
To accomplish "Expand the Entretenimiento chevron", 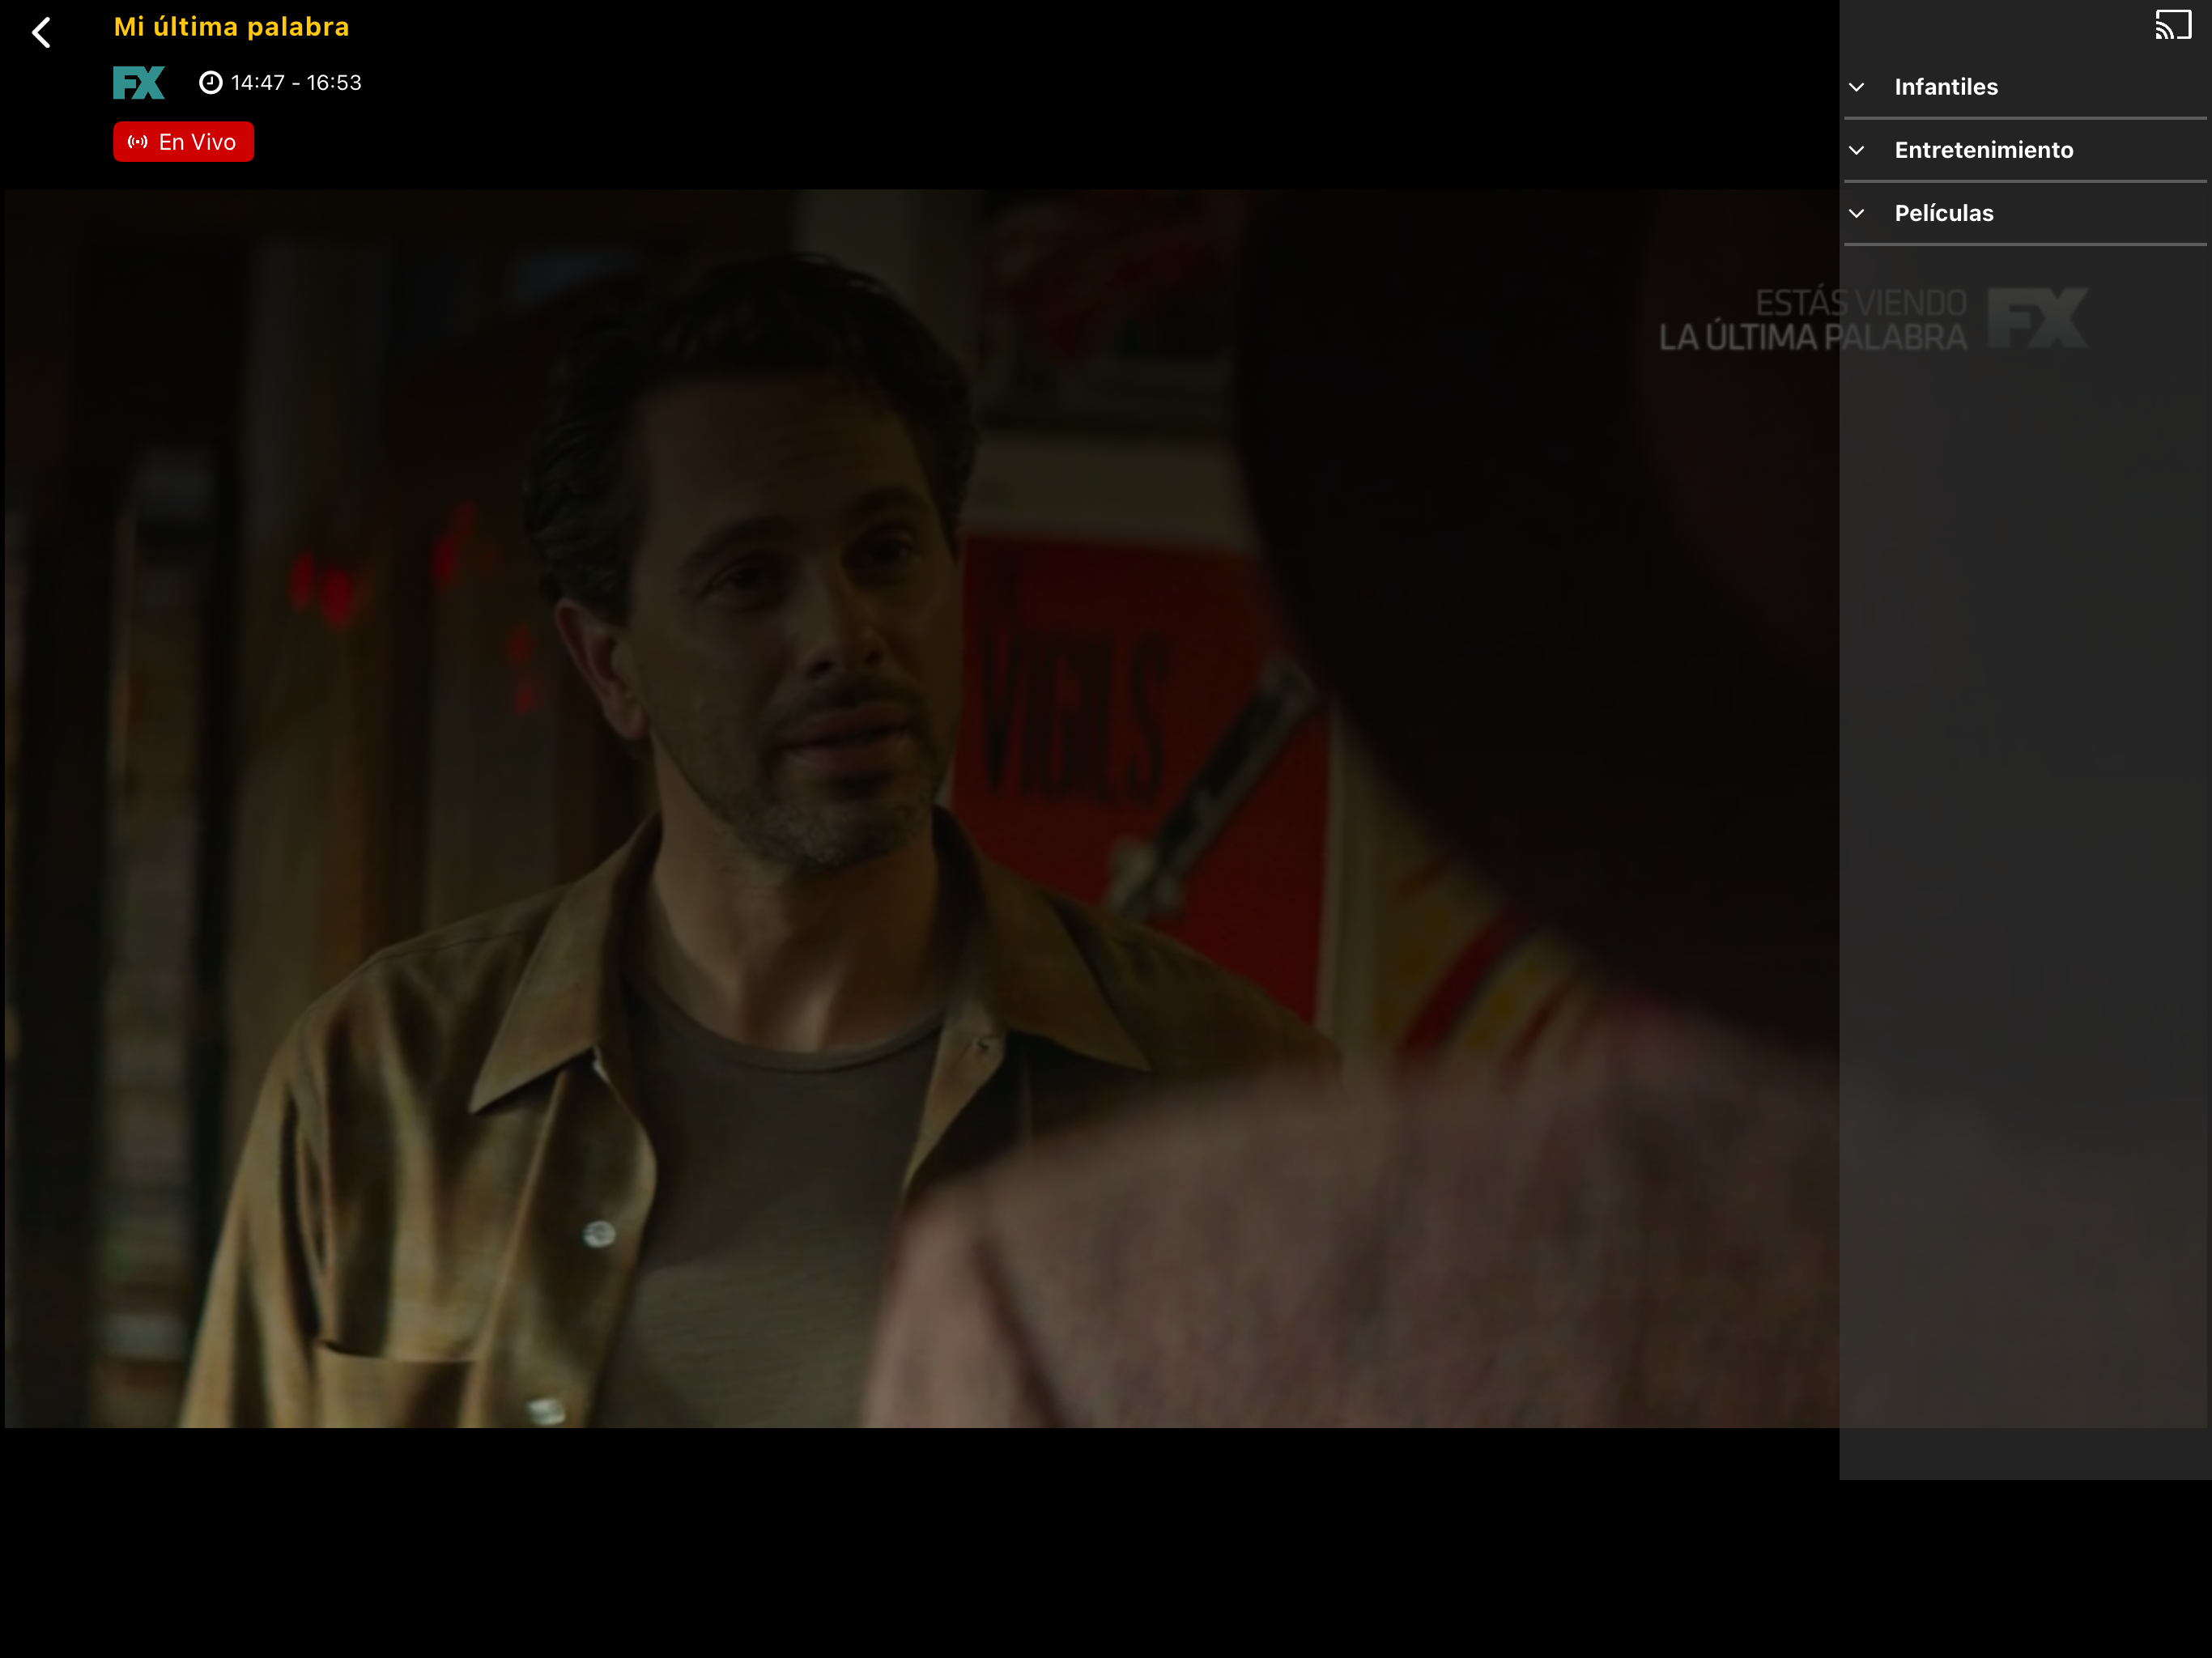I will point(1856,150).
